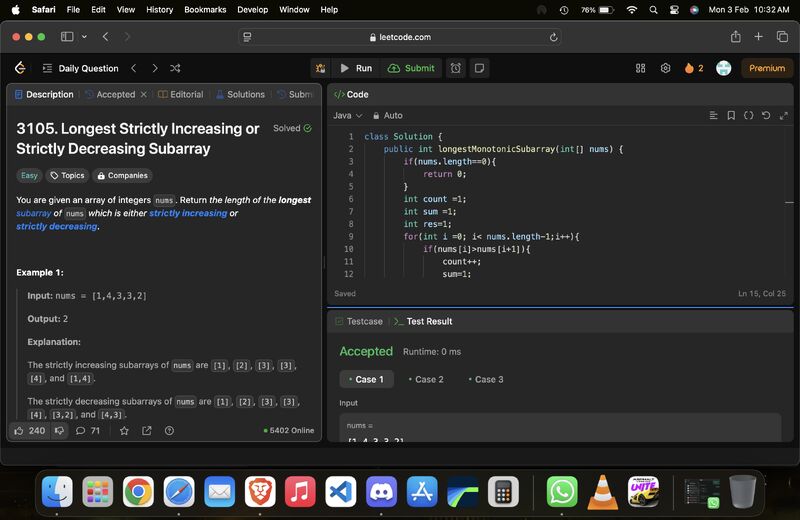Follow the 'strictly decreasing' link
800x520 pixels.
point(57,227)
